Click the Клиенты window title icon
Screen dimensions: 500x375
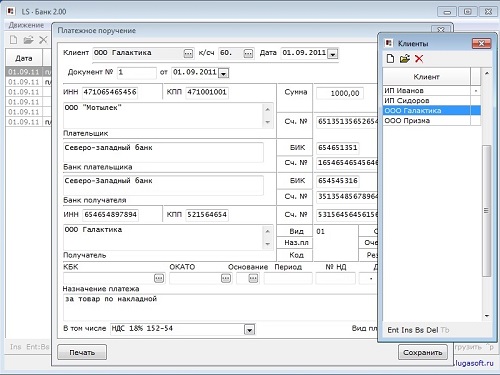pyautogui.click(x=389, y=43)
